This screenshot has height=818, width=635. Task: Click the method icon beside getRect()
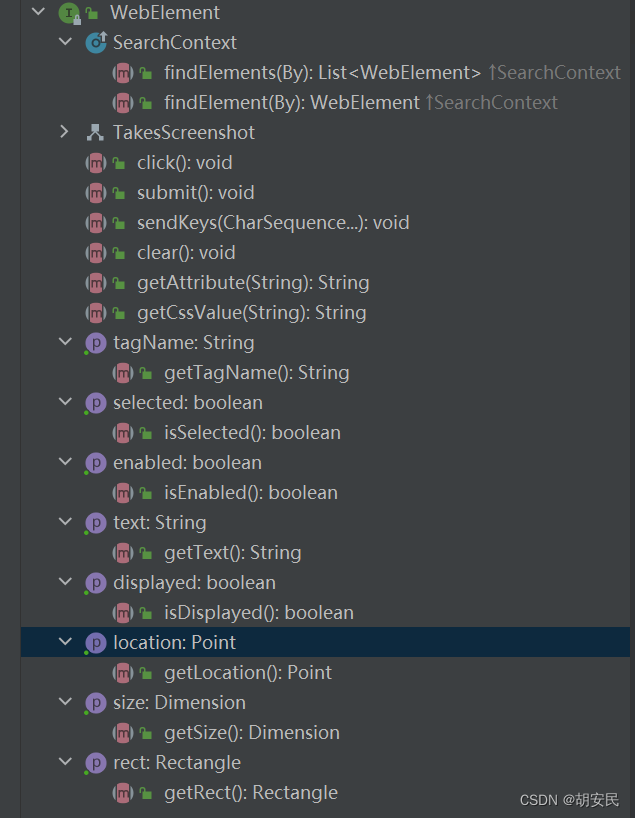point(123,792)
